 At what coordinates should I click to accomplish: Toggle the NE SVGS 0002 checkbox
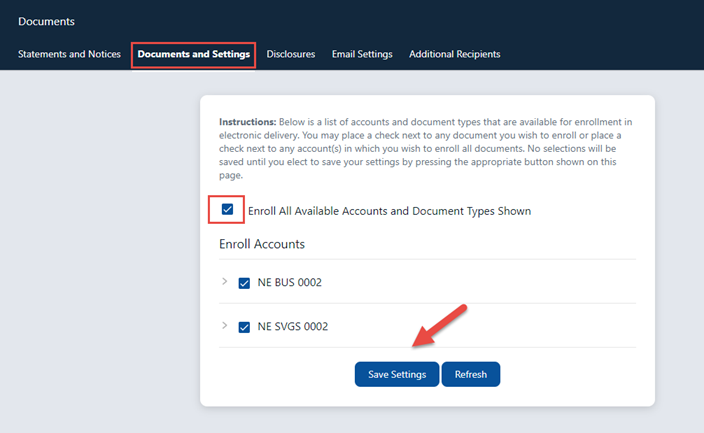pos(245,327)
